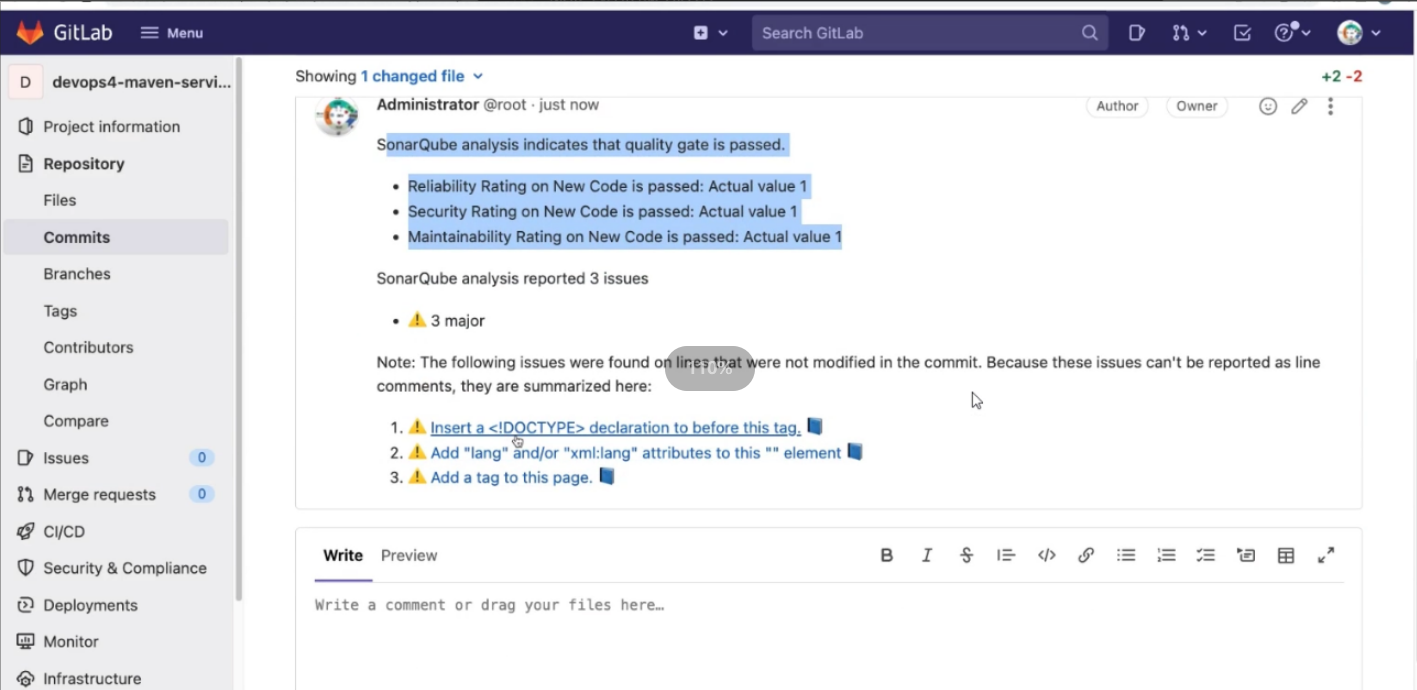Insert code with the code icon
This screenshot has height=690, width=1417.
tap(1046, 555)
